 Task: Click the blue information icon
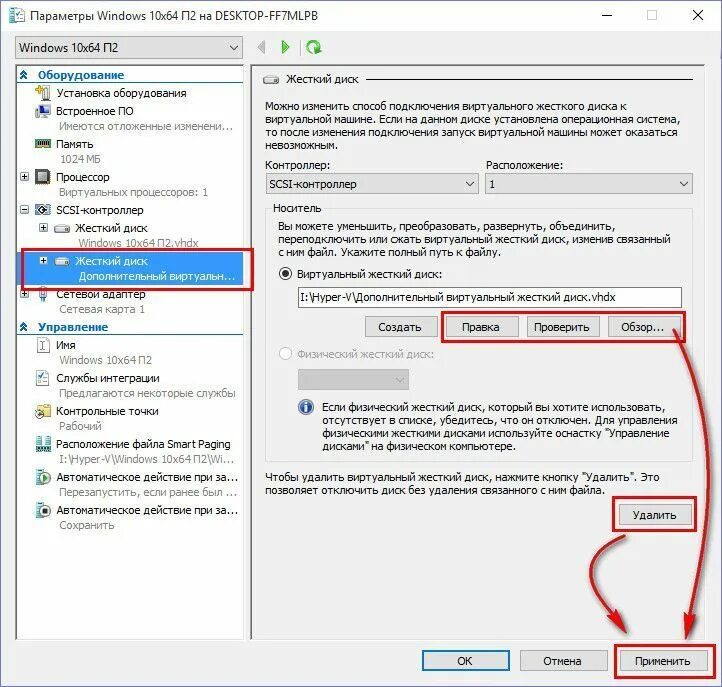306,407
